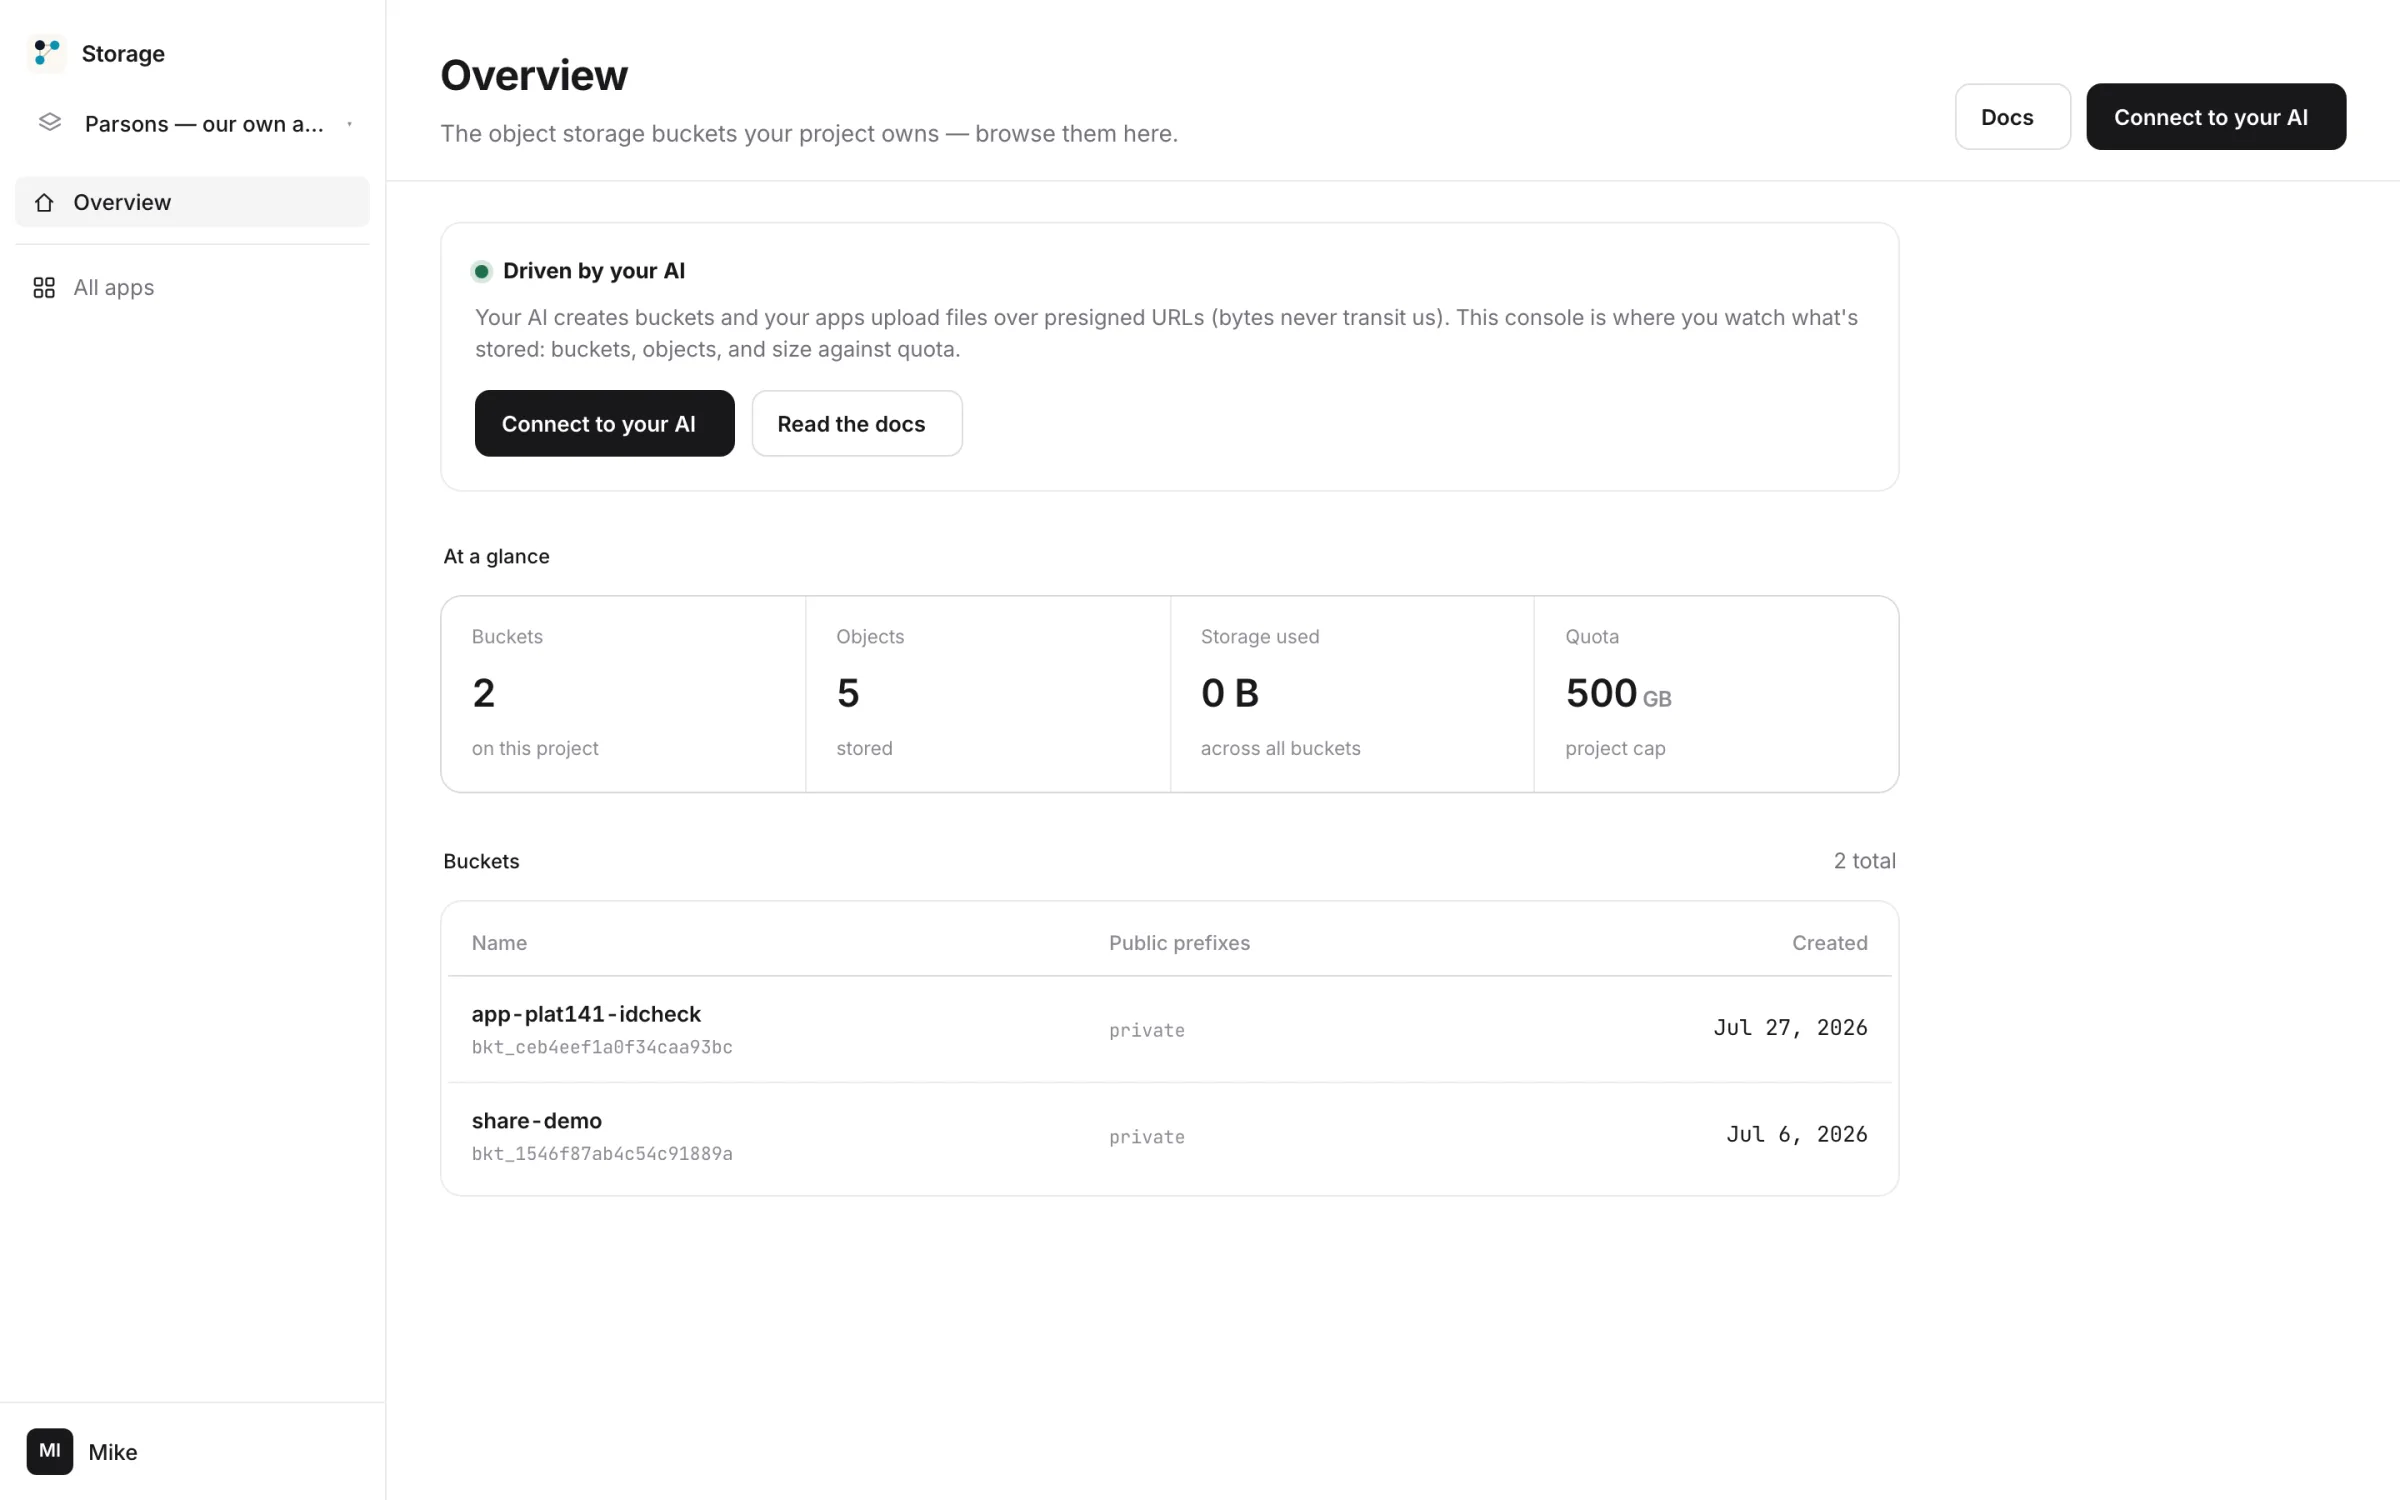Click the Buckets count stat card
Screen dimensions: 2400x1500
pos(624,694)
